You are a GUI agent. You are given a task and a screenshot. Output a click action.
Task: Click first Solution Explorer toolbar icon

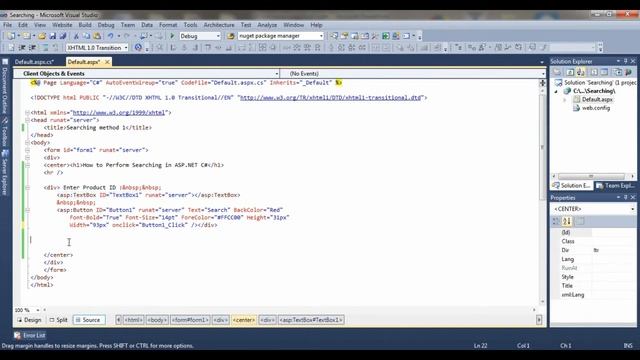pyautogui.click(x=557, y=72)
